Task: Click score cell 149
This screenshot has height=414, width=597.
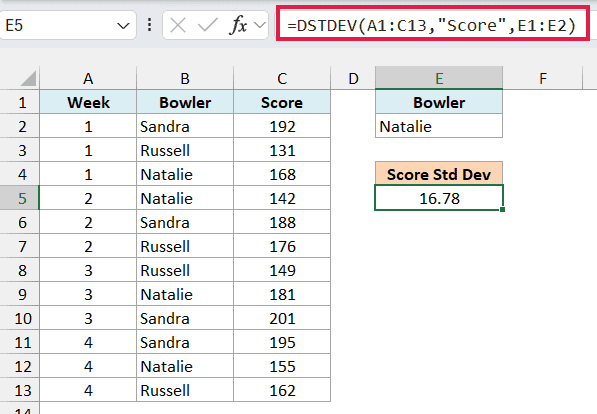Action: (x=282, y=270)
